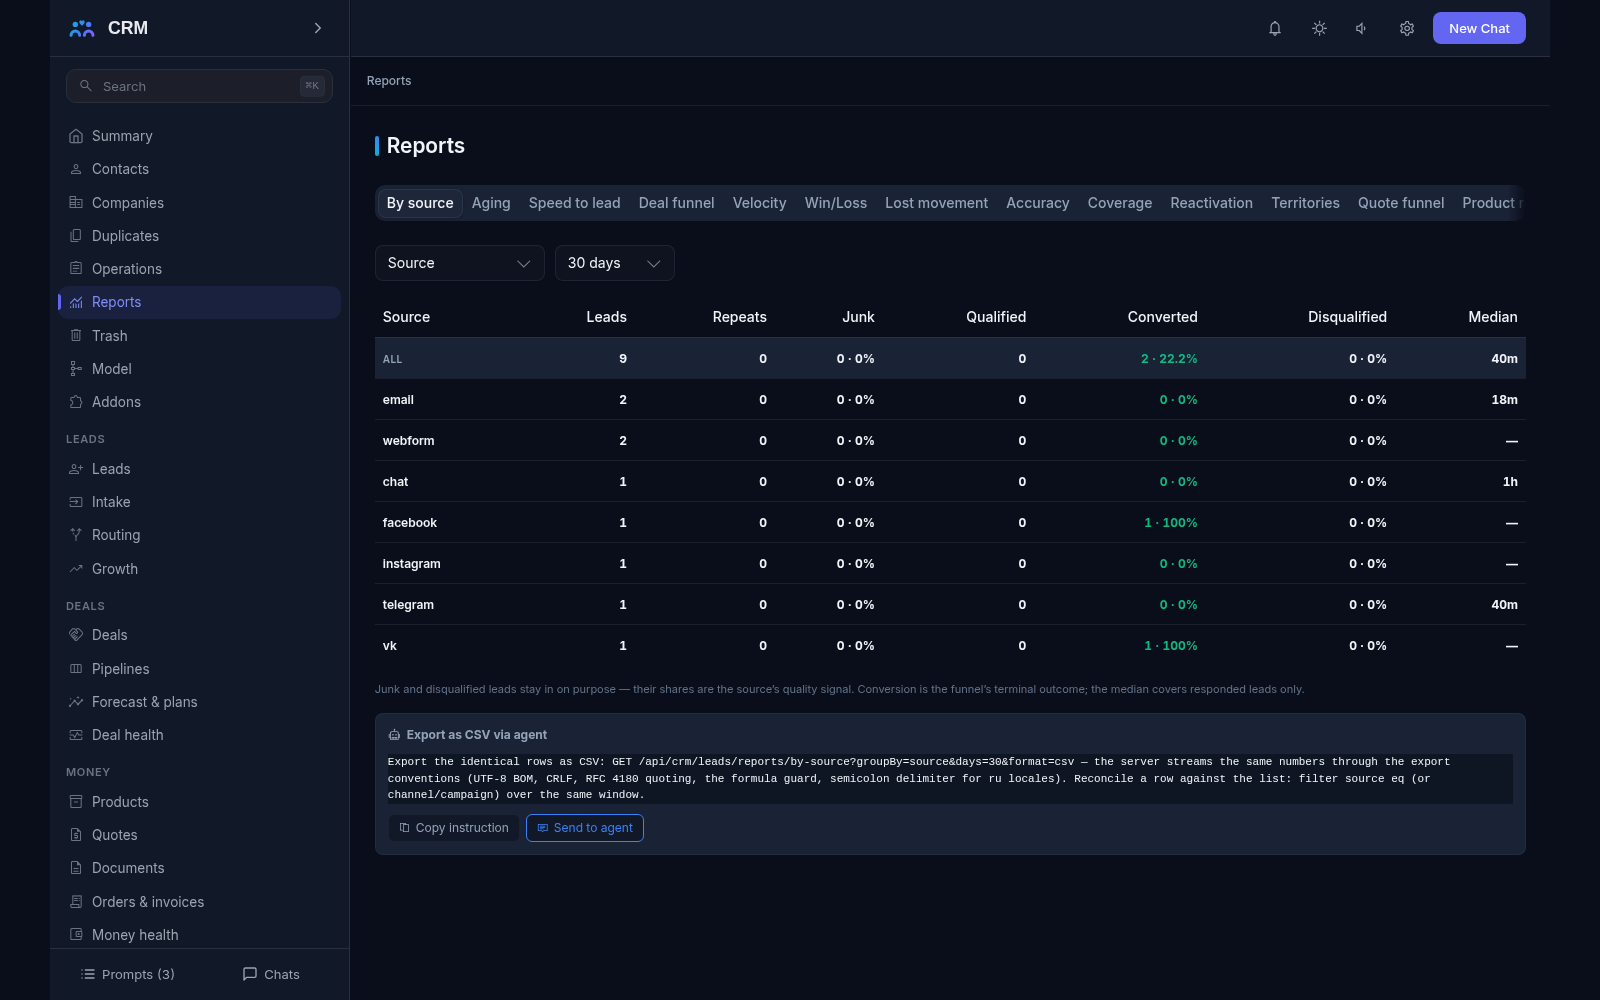Viewport: 1600px width, 1000px height.
Task: Open the Accuracy tab
Action: (x=1037, y=203)
